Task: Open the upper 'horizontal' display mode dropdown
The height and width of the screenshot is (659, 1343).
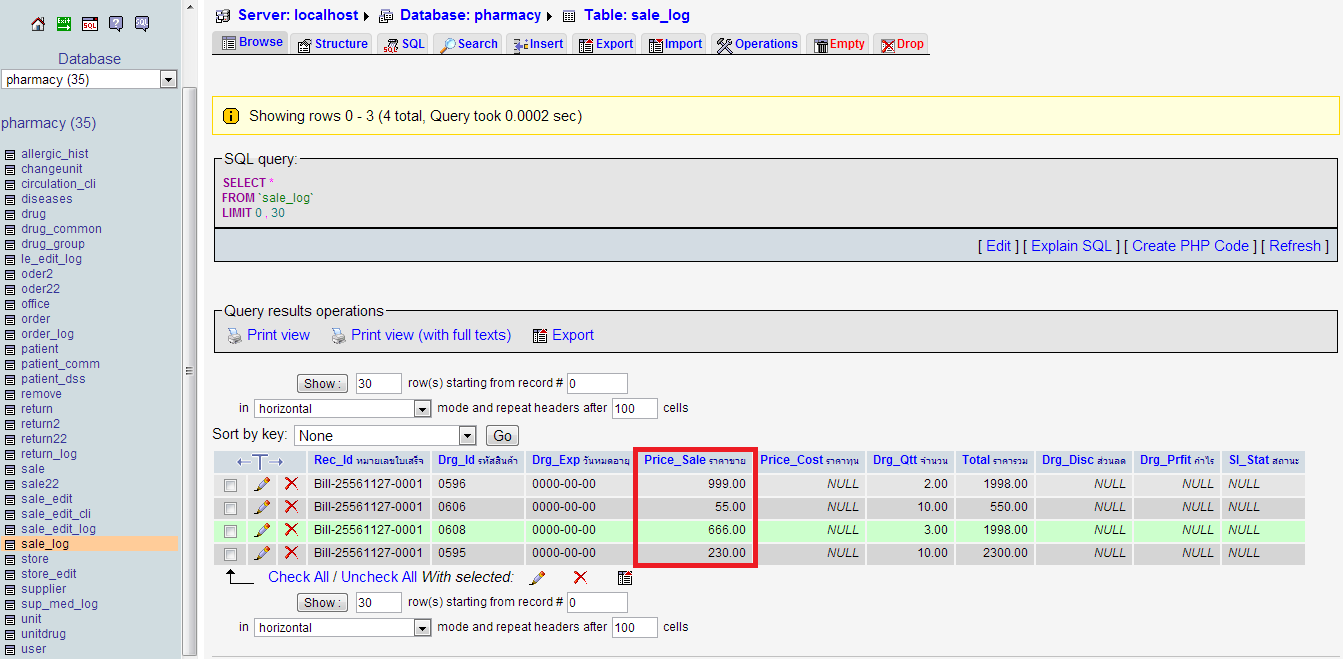Action: click(x=343, y=408)
